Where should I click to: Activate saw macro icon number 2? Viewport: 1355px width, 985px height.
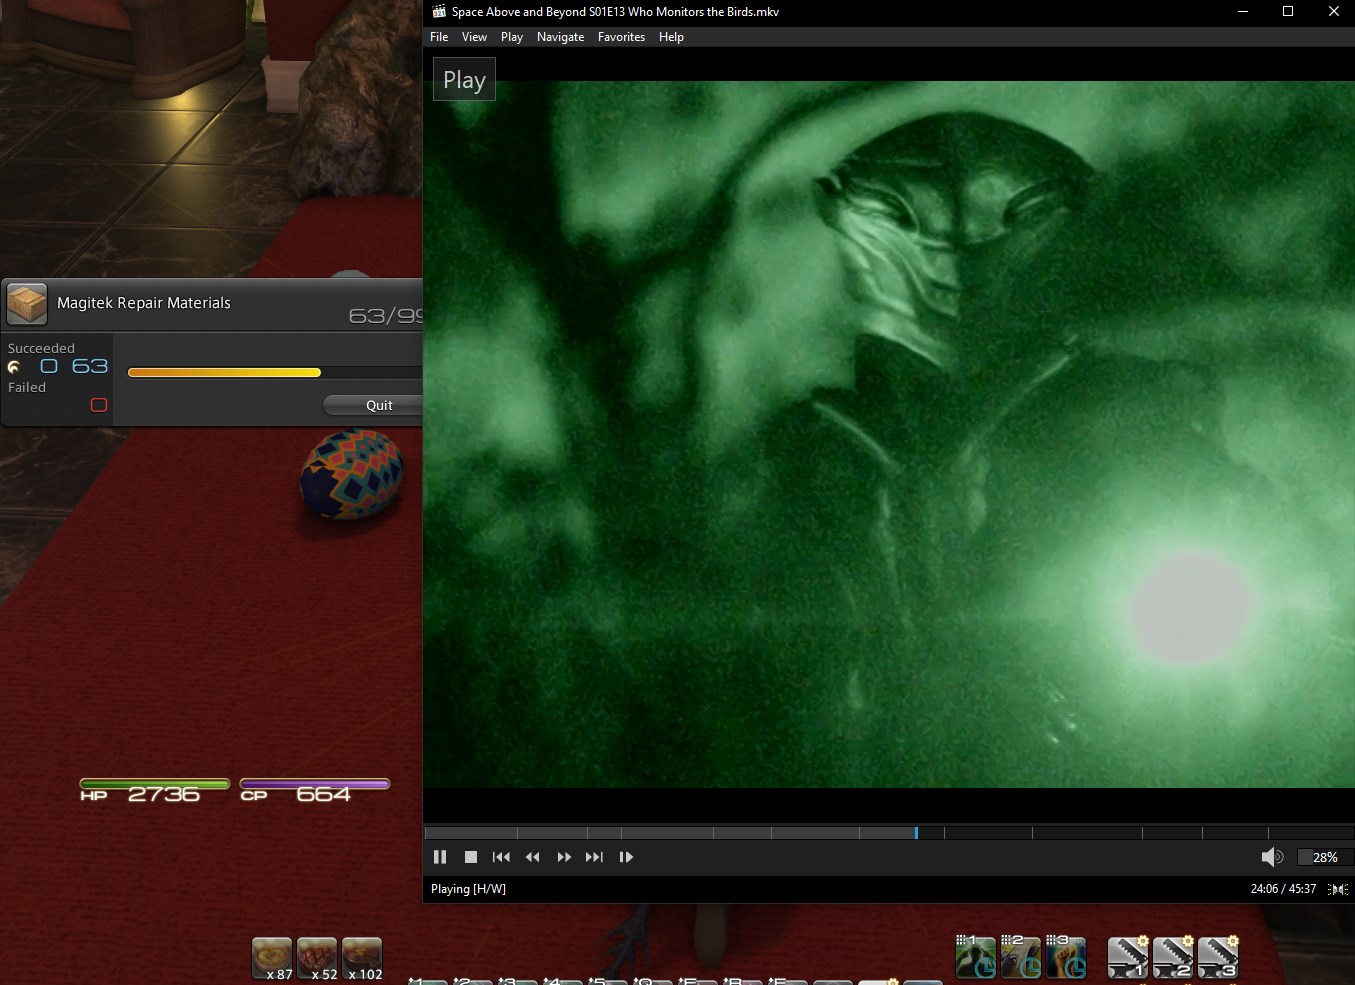pyautogui.click(x=1173, y=957)
